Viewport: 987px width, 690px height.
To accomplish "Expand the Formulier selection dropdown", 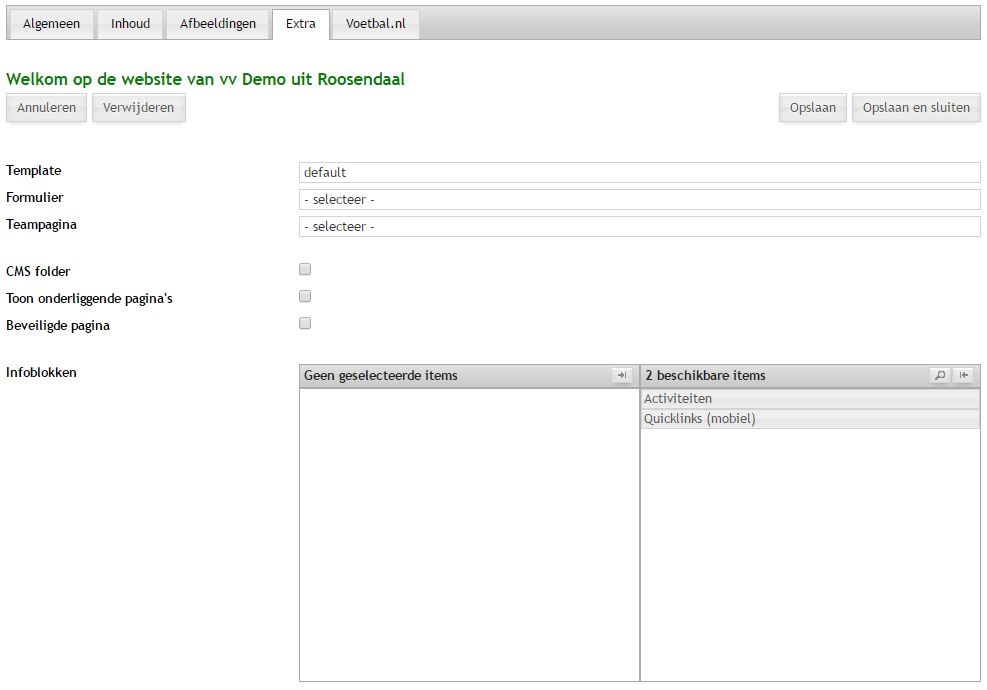I will click(639, 200).
